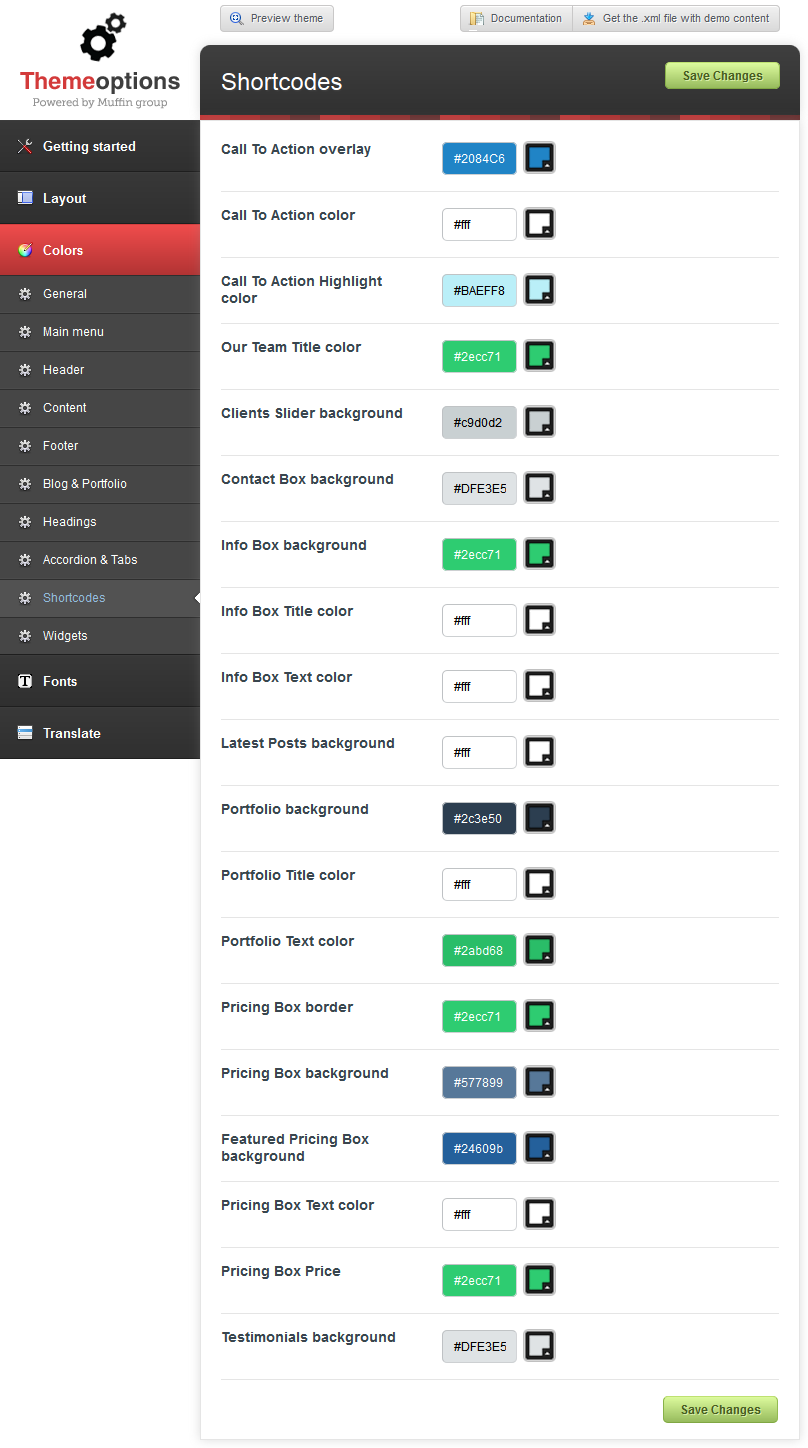Viewport: 808px width, 1448px height.
Task: Open picker swatch for Info Box background
Action: click(x=540, y=554)
